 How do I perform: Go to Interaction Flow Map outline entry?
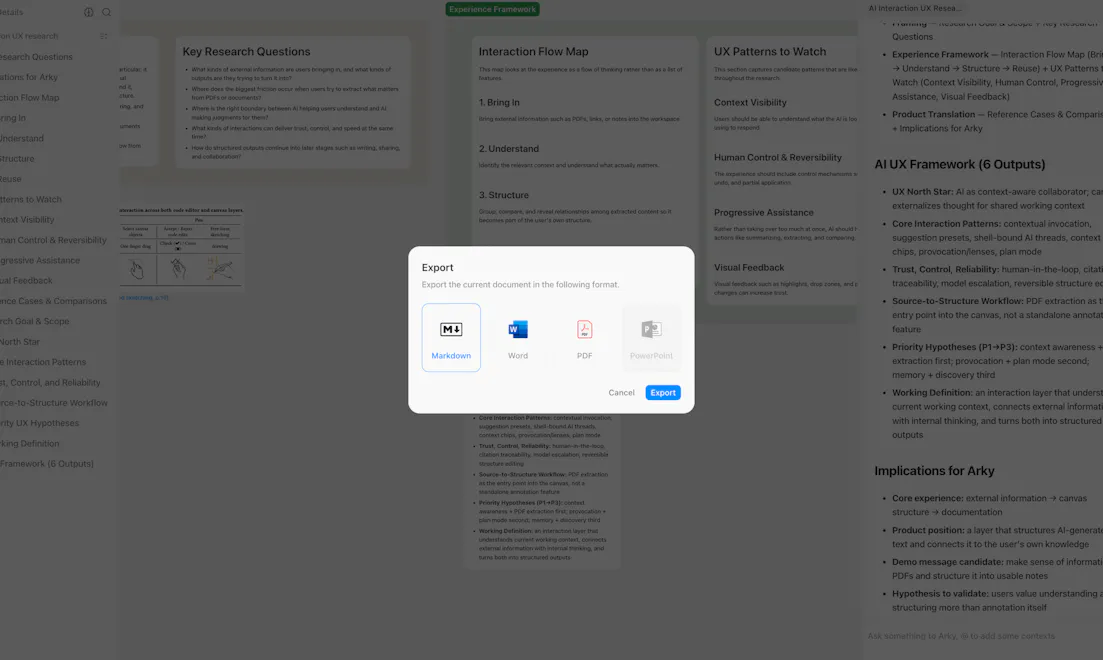(30, 97)
